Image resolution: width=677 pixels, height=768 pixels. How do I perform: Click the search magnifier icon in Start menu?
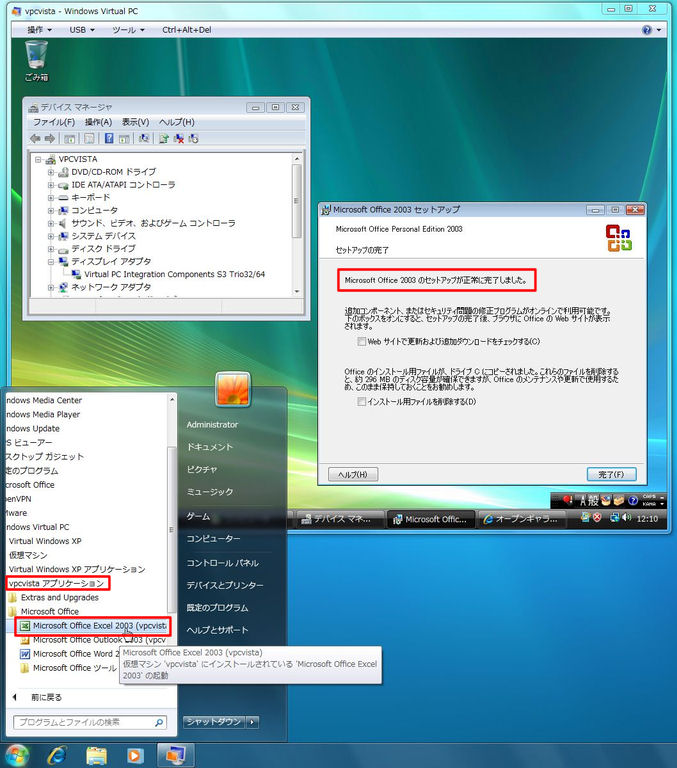tap(159, 722)
